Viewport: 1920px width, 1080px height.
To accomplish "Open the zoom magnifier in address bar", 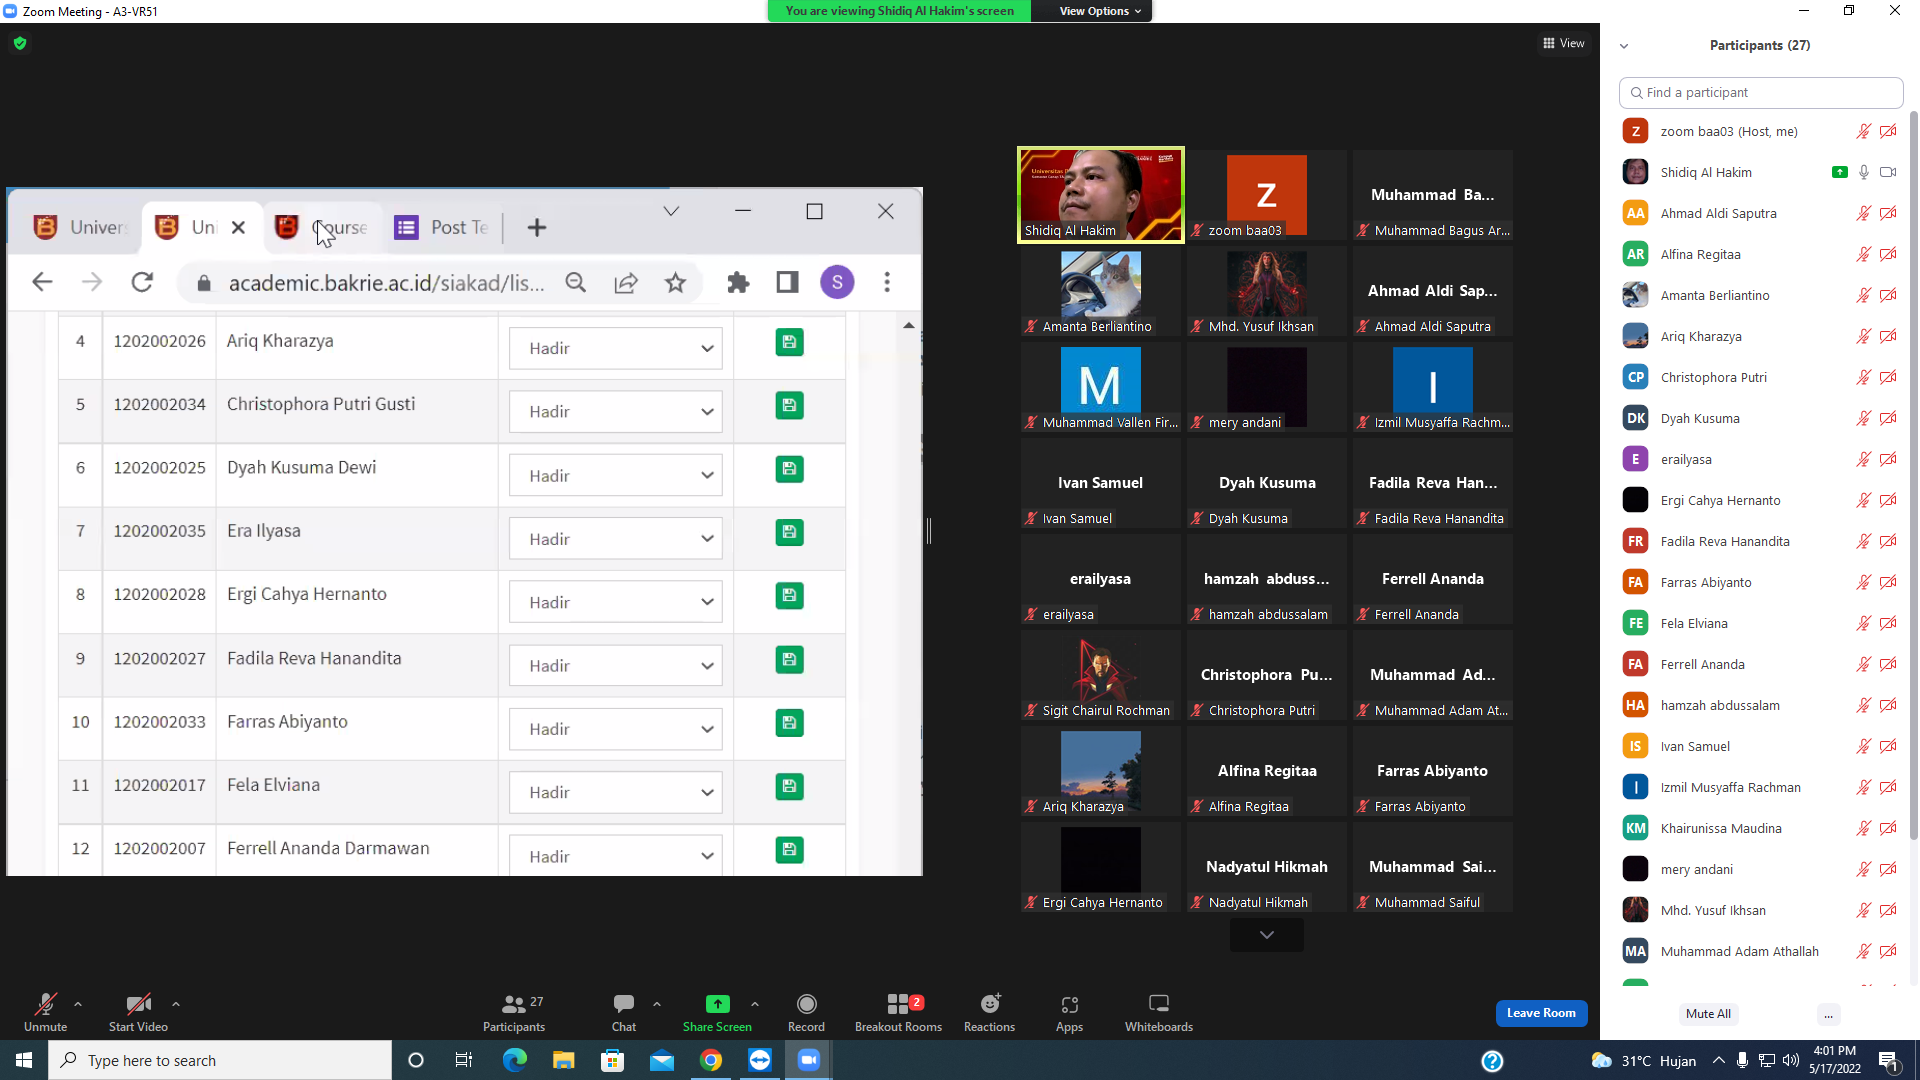I will pos(576,283).
